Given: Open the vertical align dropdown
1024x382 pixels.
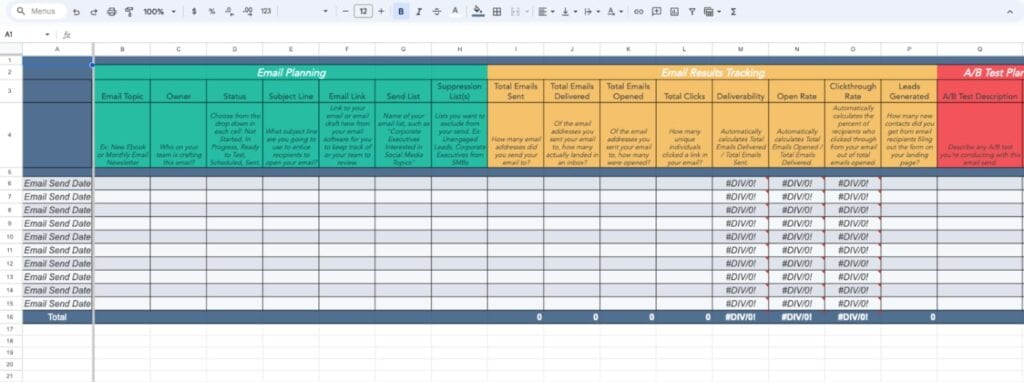Looking at the screenshot, I should coord(569,12).
